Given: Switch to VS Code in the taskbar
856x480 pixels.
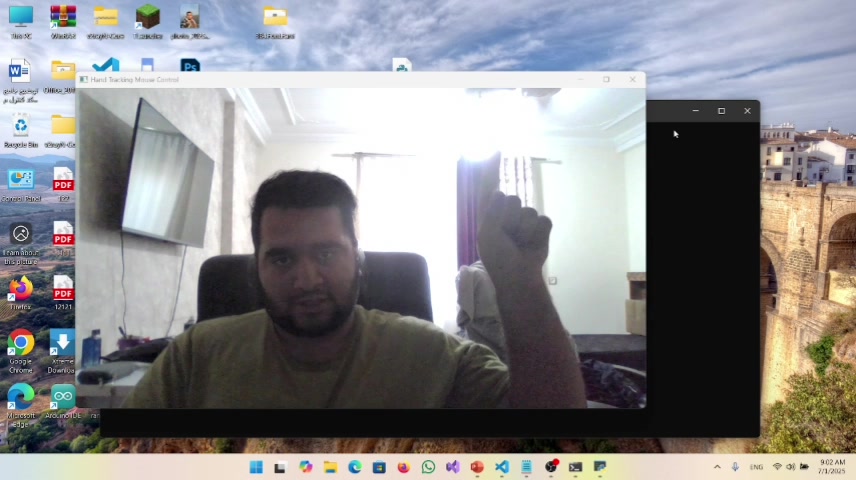Looking at the screenshot, I should (x=502, y=467).
